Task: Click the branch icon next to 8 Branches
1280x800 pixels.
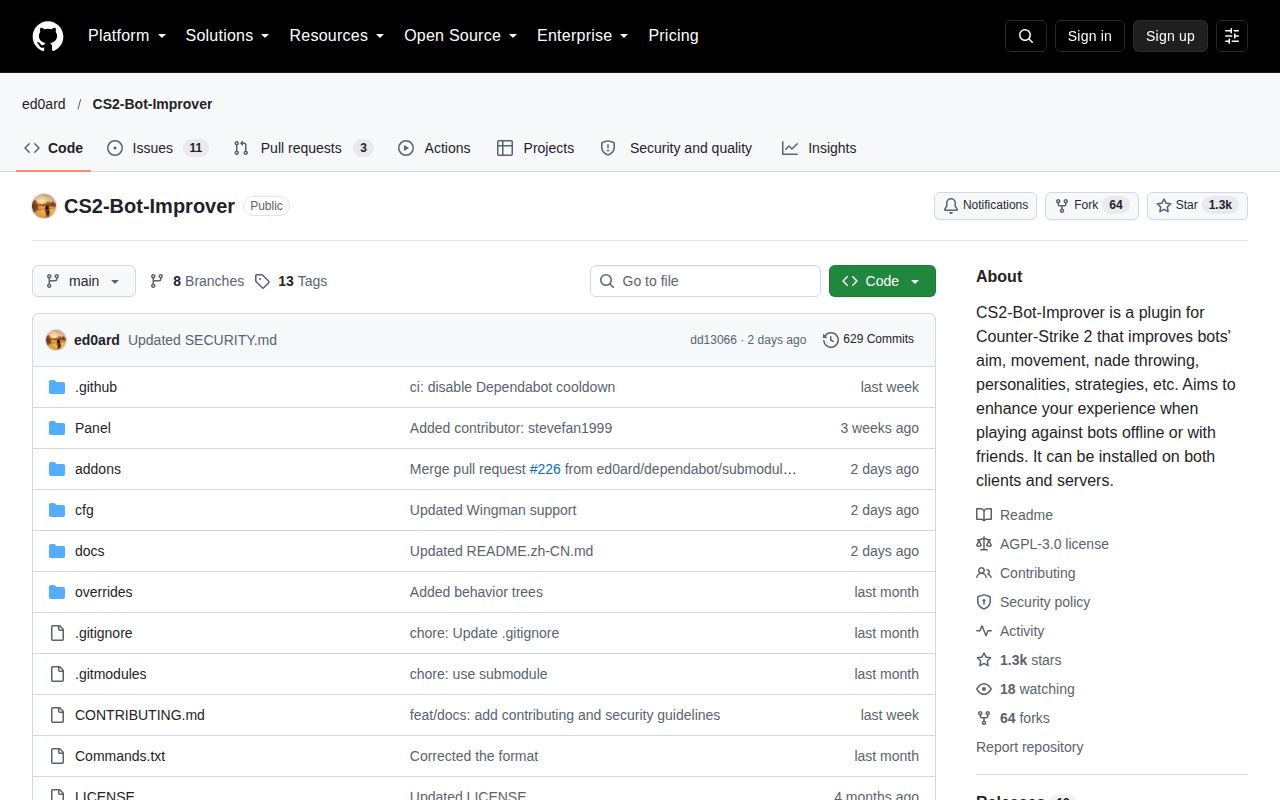Action: [157, 281]
